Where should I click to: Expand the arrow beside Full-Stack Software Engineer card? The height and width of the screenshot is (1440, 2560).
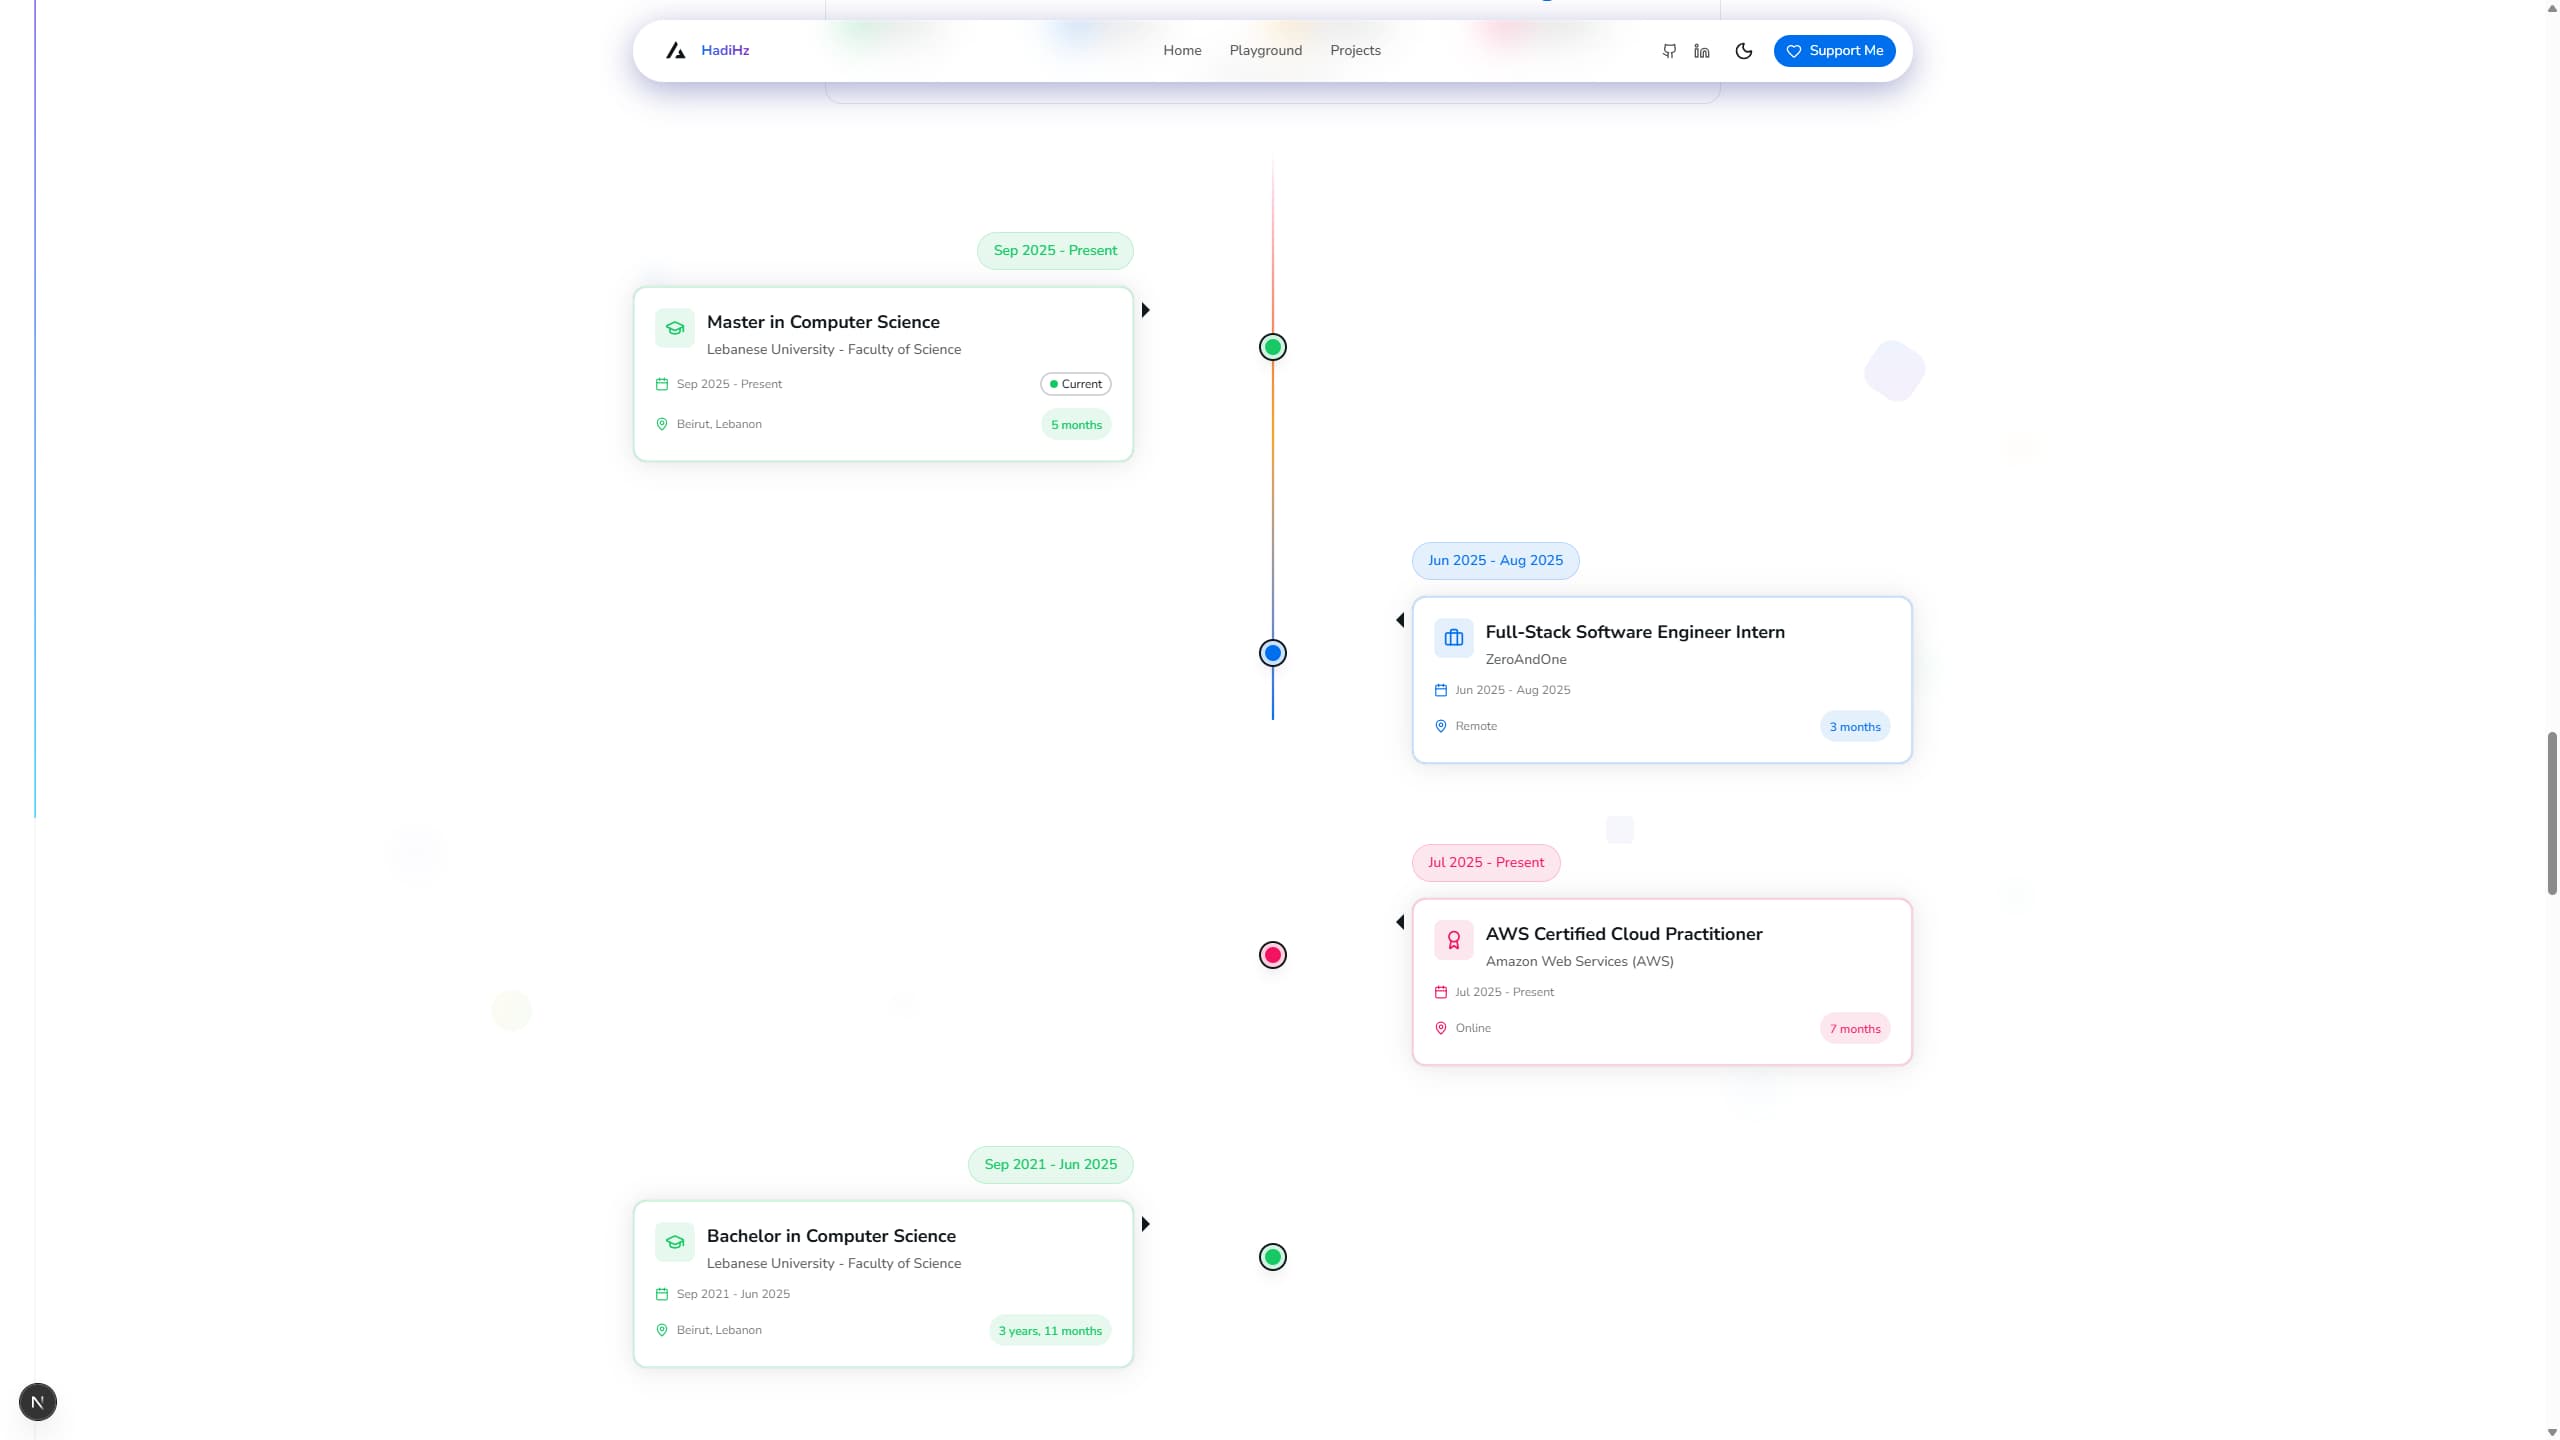[x=1400, y=619]
